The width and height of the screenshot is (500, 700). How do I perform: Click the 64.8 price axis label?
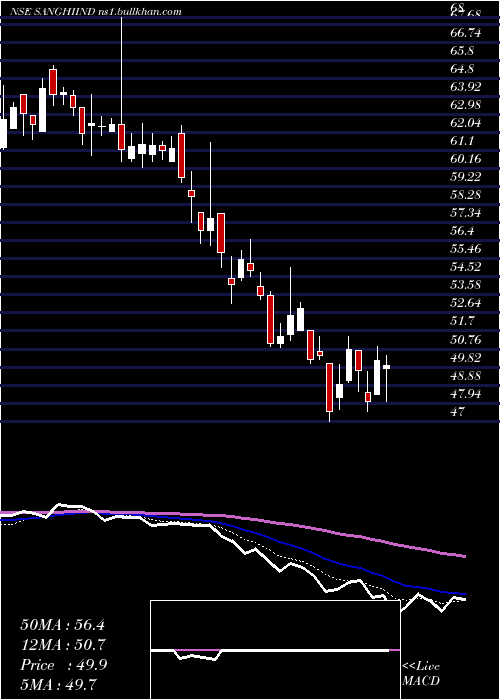[462, 69]
